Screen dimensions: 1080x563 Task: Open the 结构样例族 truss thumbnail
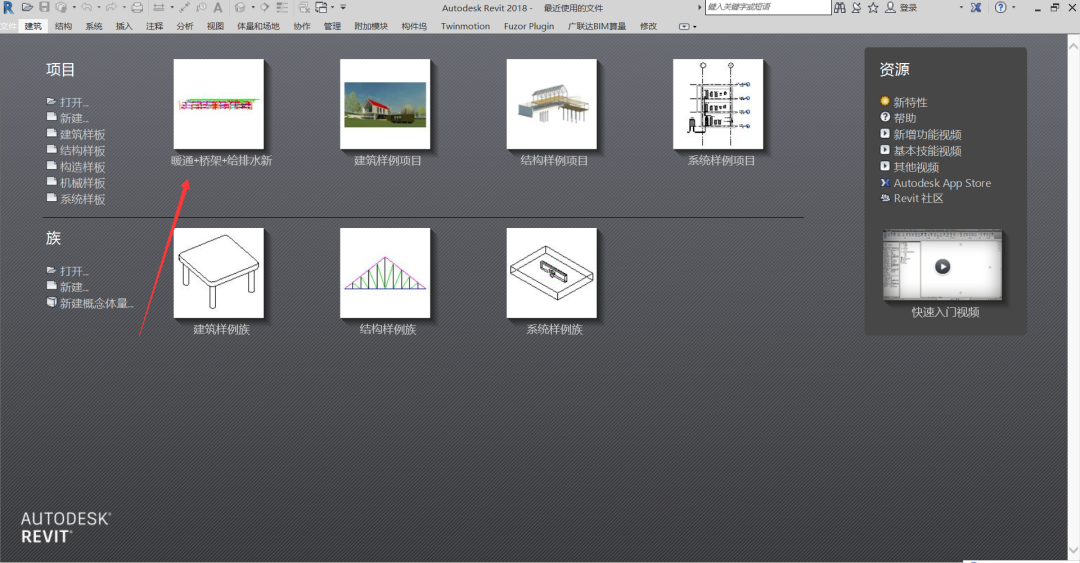tap(386, 273)
